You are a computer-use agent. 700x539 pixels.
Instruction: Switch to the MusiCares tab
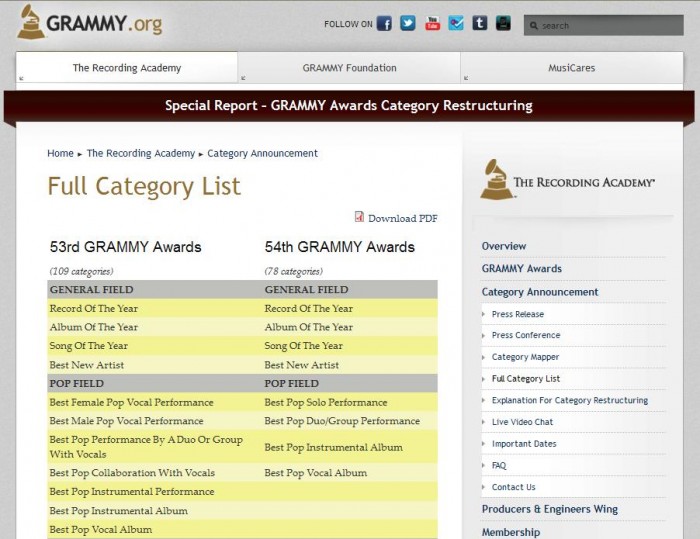571,68
